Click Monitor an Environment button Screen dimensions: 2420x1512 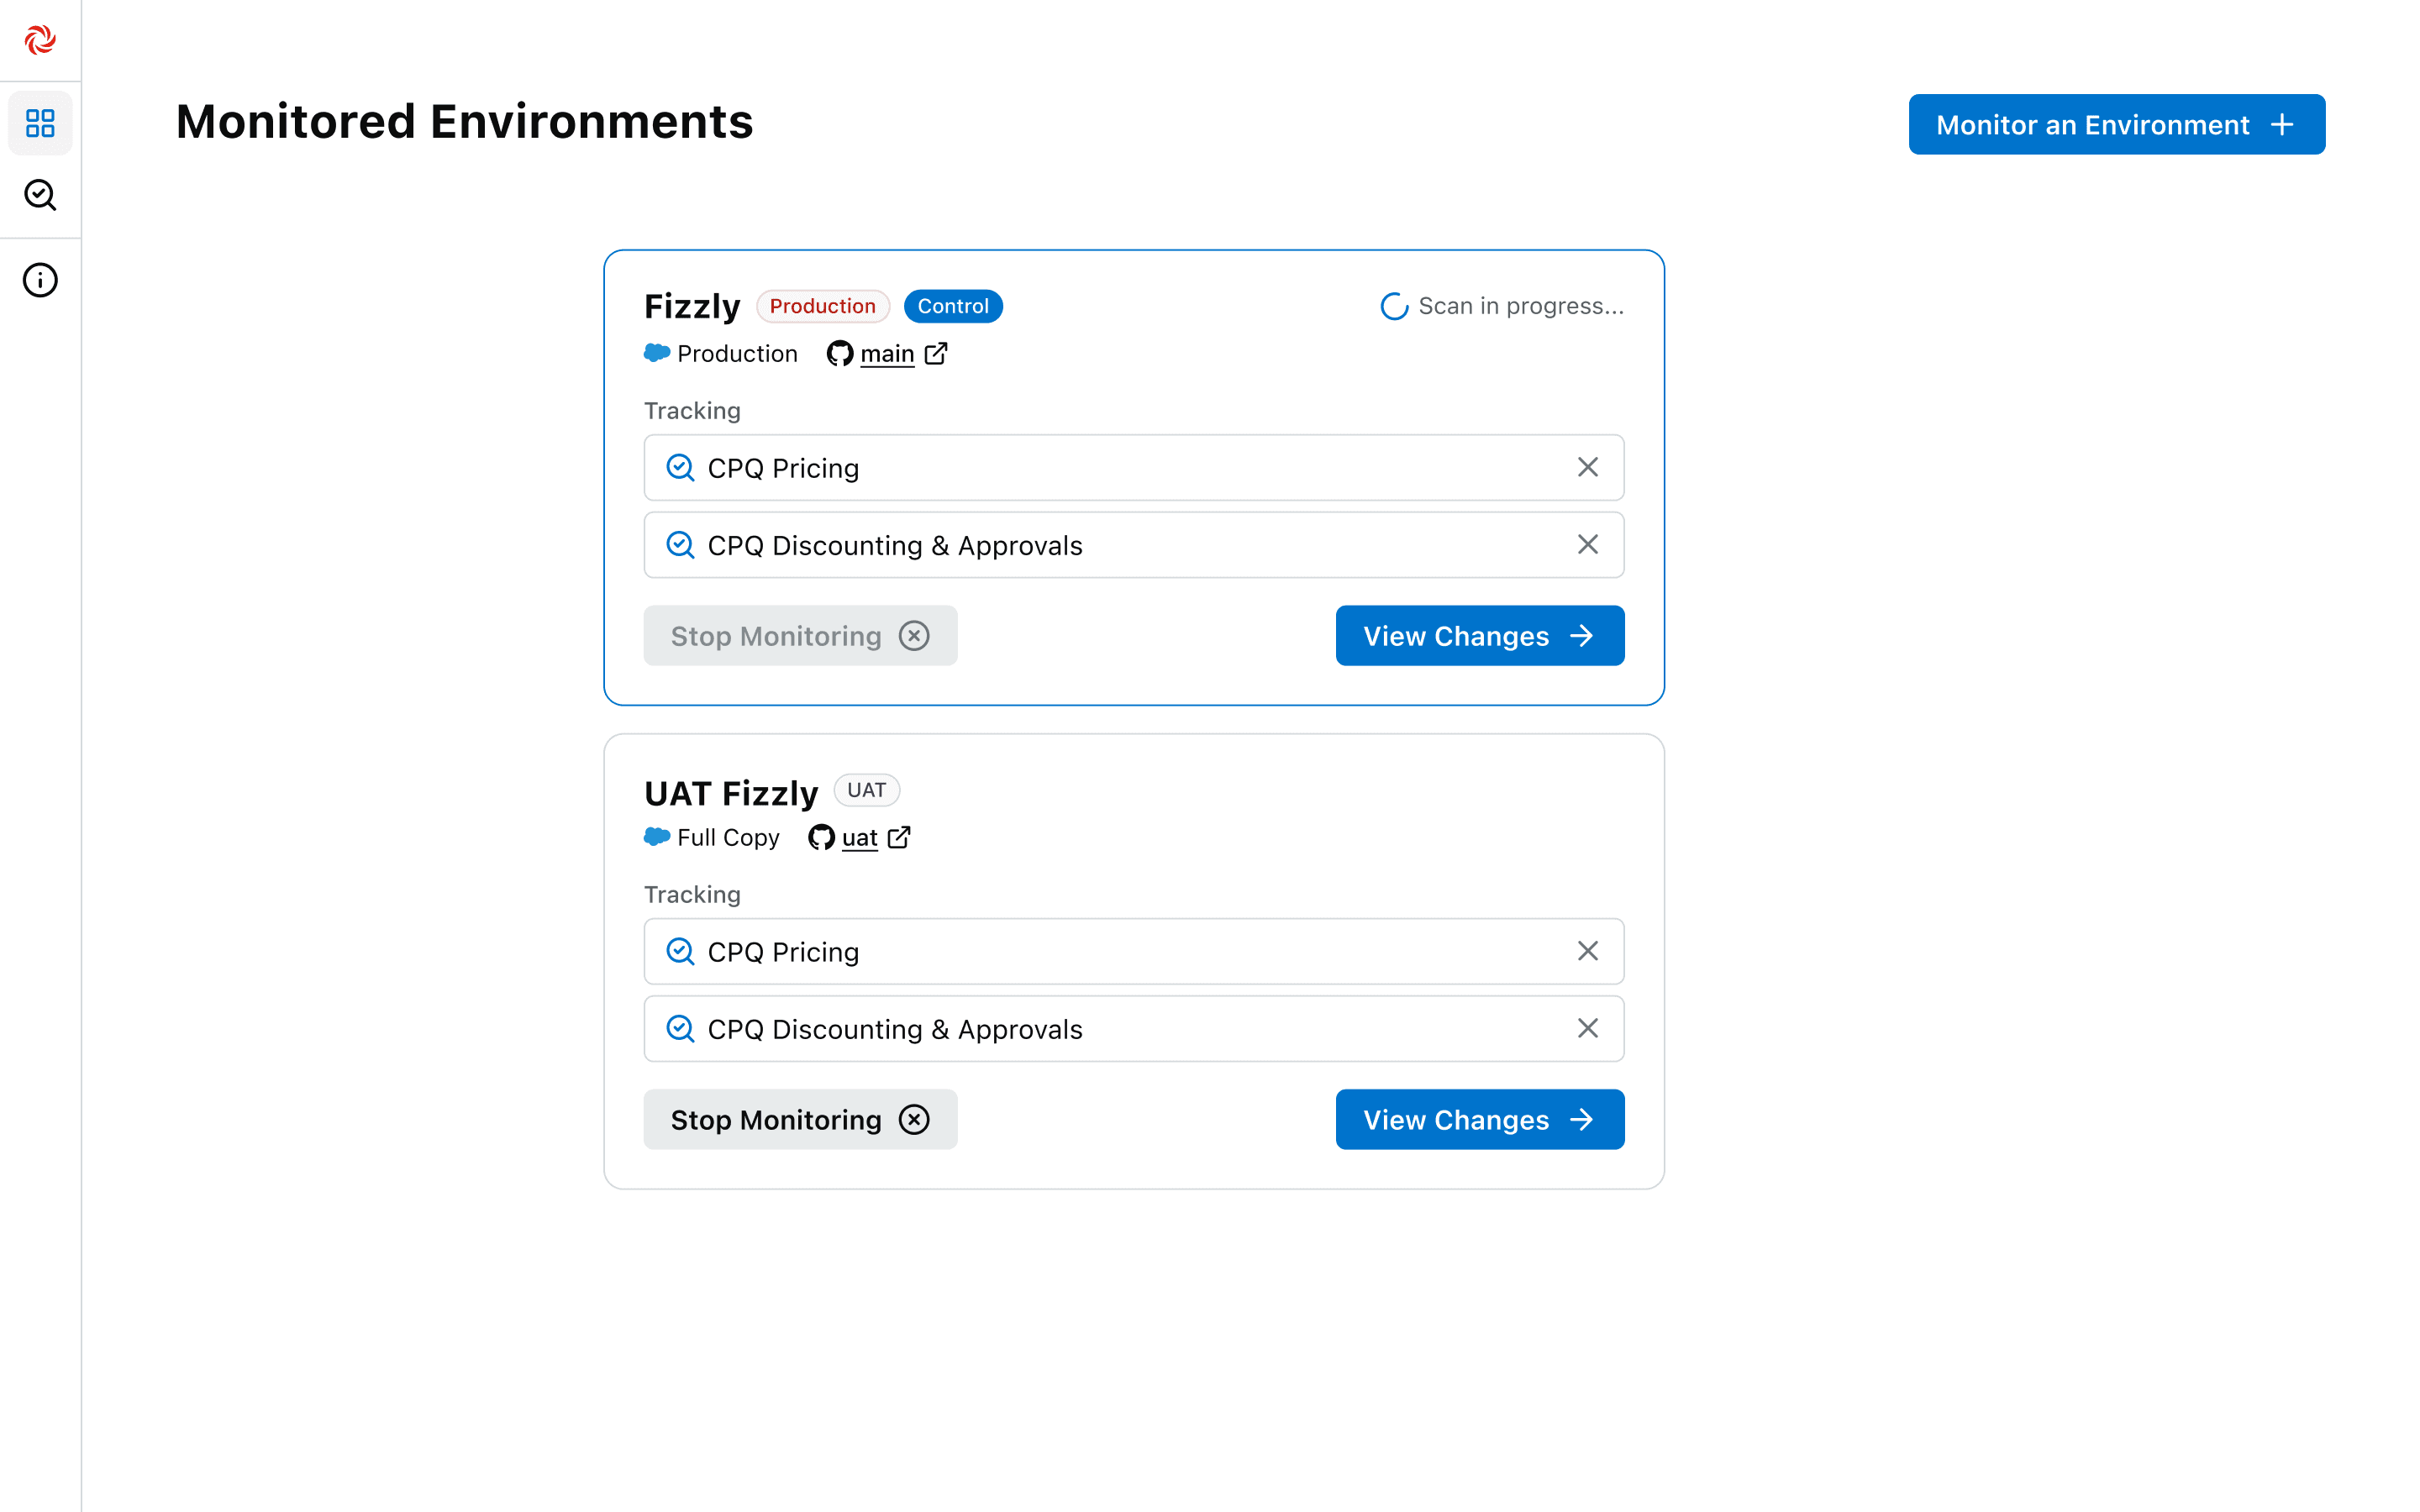(x=2116, y=125)
